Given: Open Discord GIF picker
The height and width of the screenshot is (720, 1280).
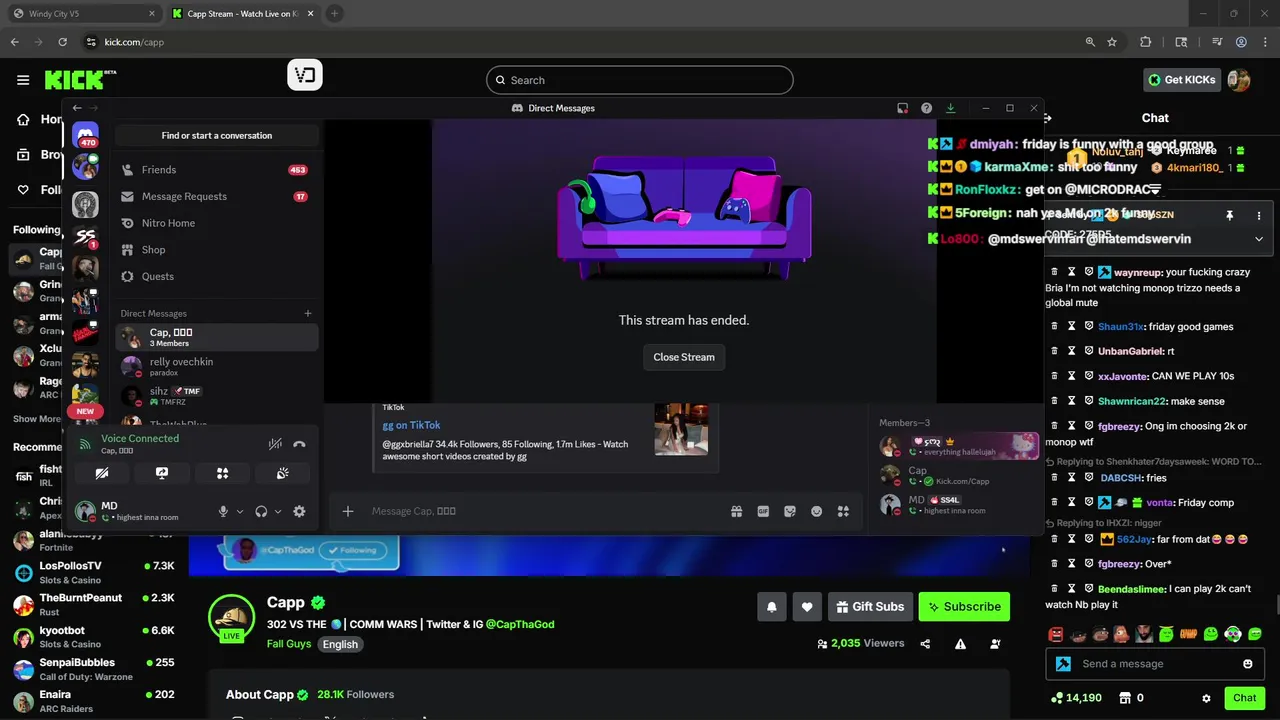Looking at the screenshot, I should tap(763, 511).
